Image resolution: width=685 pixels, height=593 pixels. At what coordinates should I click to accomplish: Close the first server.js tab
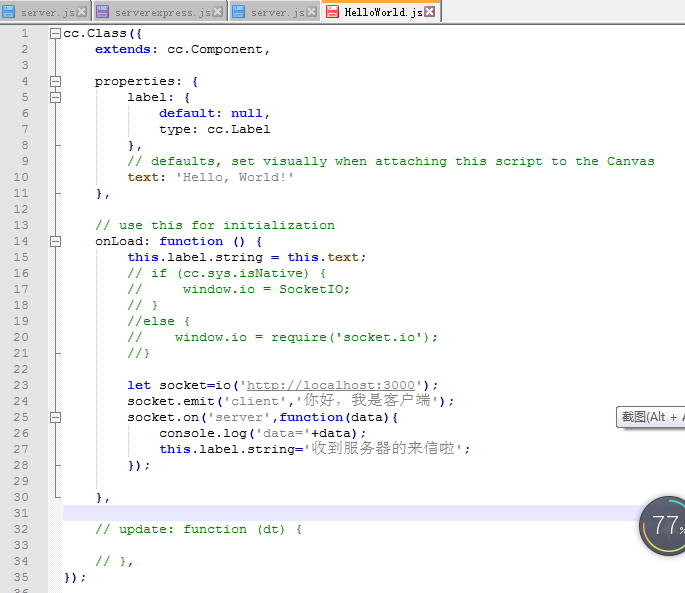tap(82, 12)
